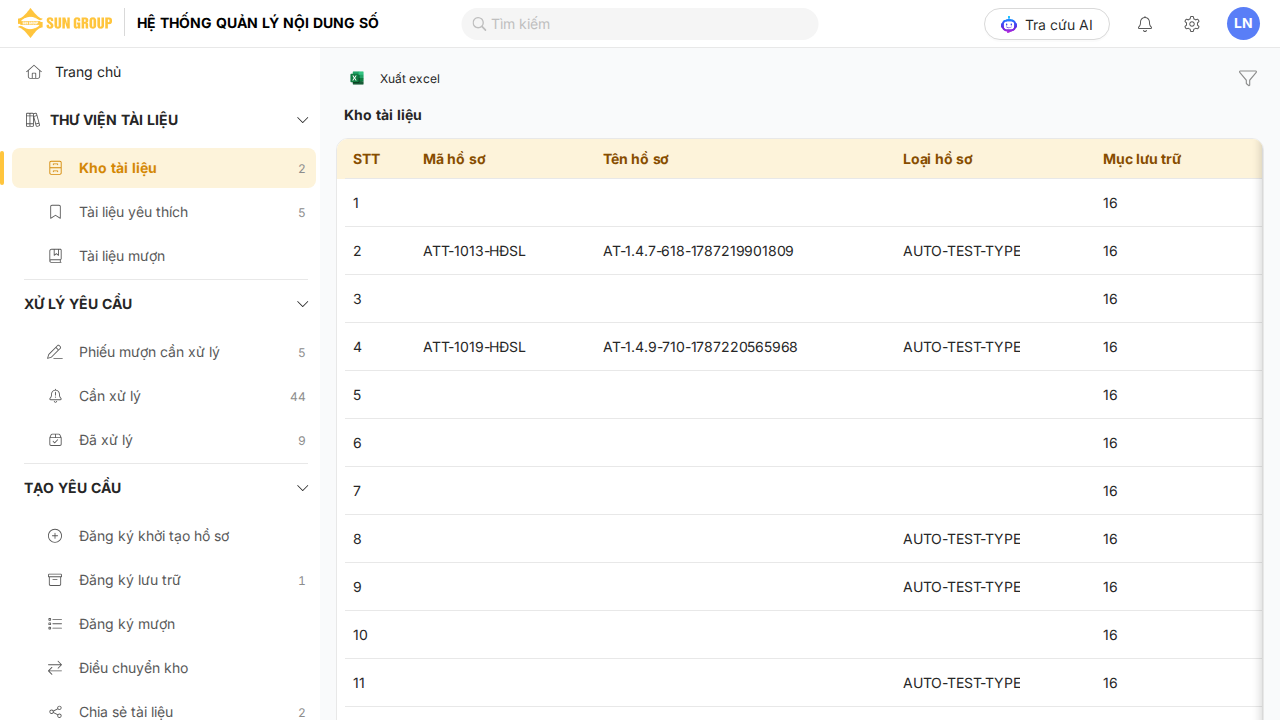The width and height of the screenshot is (1280, 720).
Task: Click the pencil icon for Phiếu mượn cần xử lý
Action: coord(56,352)
